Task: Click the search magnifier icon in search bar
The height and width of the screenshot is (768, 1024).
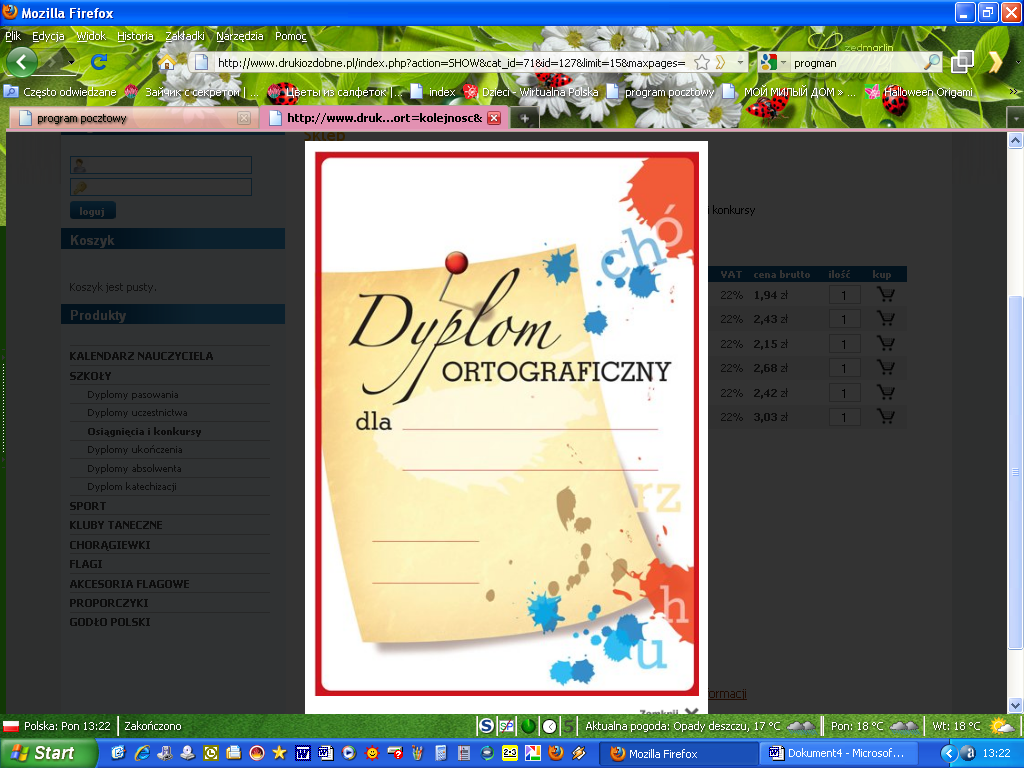Action: coord(932,62)
